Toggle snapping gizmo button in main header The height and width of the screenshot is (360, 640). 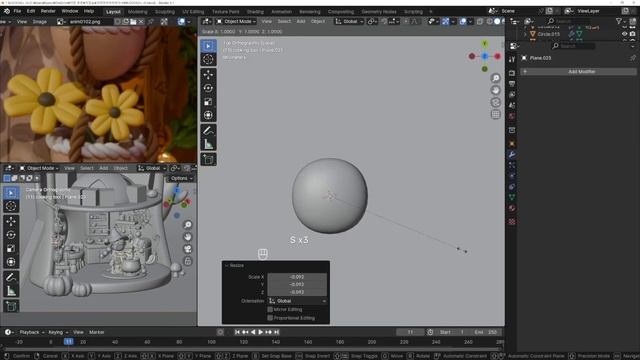coord(445,21)
